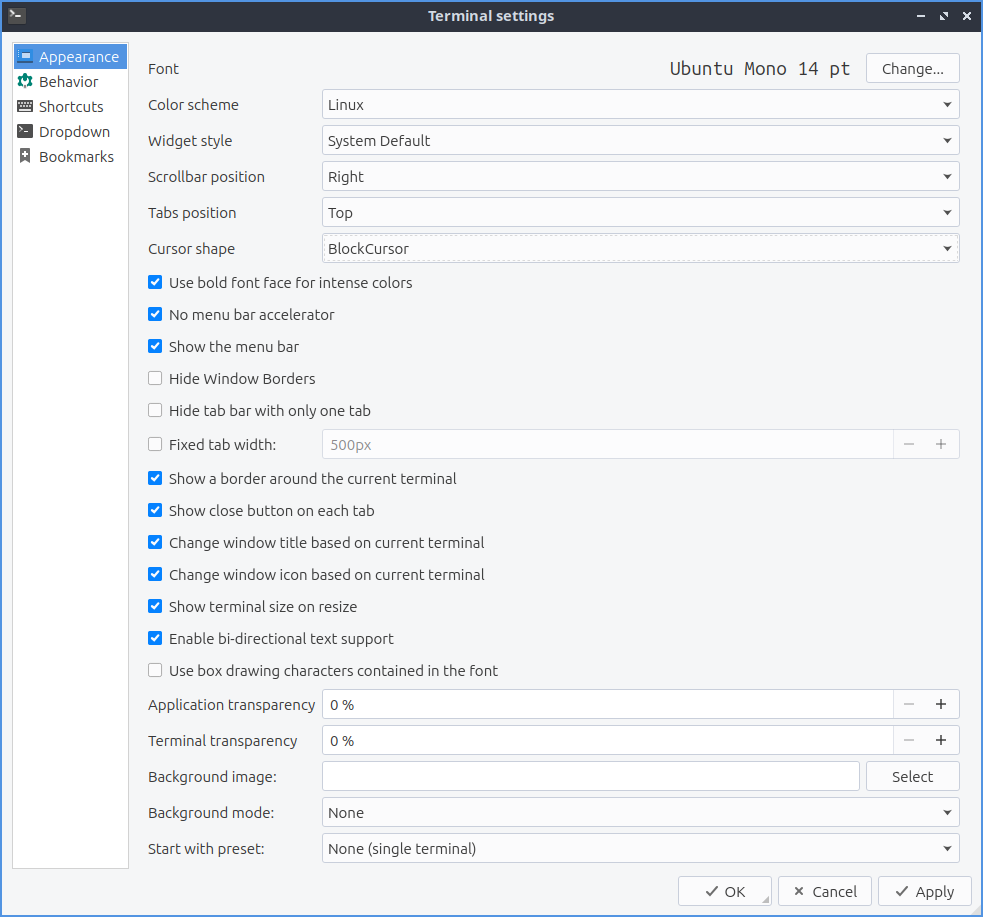Click the Background image text field
983x917 pixels.
(x=590, y=777)
